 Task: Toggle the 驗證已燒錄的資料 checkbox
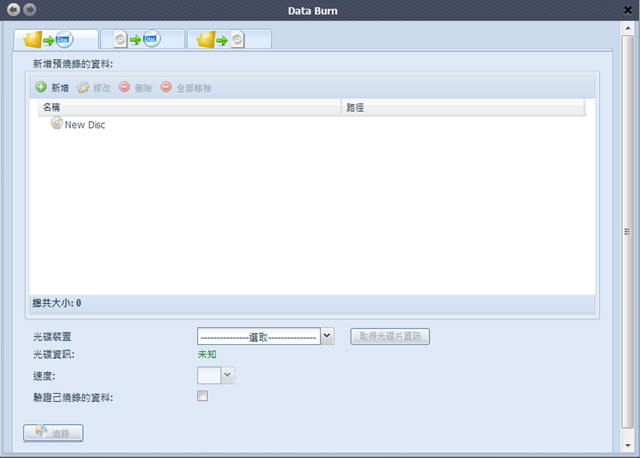(202, 396)
